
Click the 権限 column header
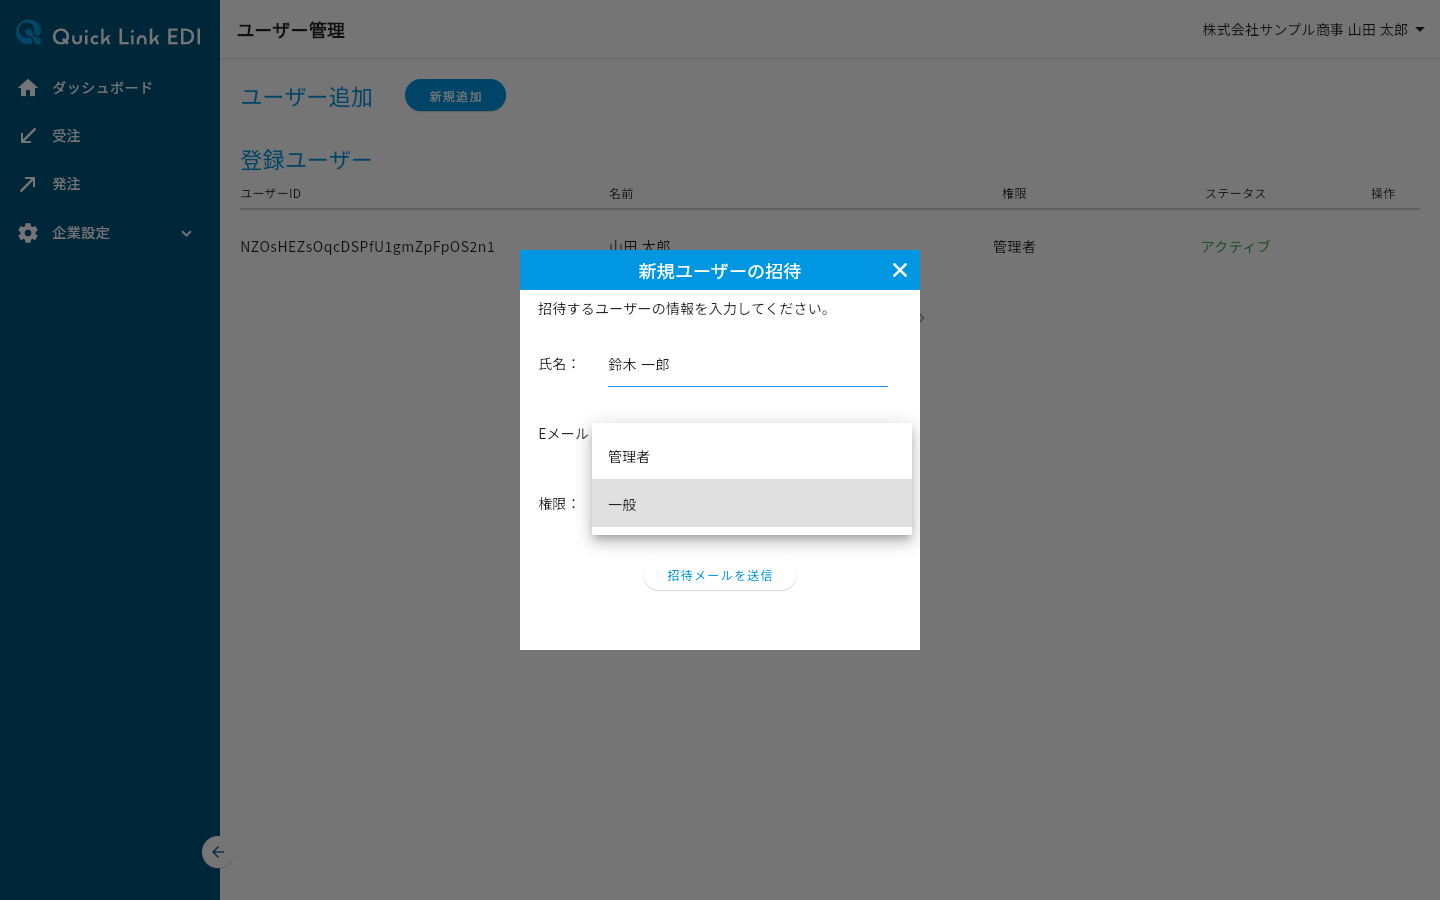coord(1014,193)
